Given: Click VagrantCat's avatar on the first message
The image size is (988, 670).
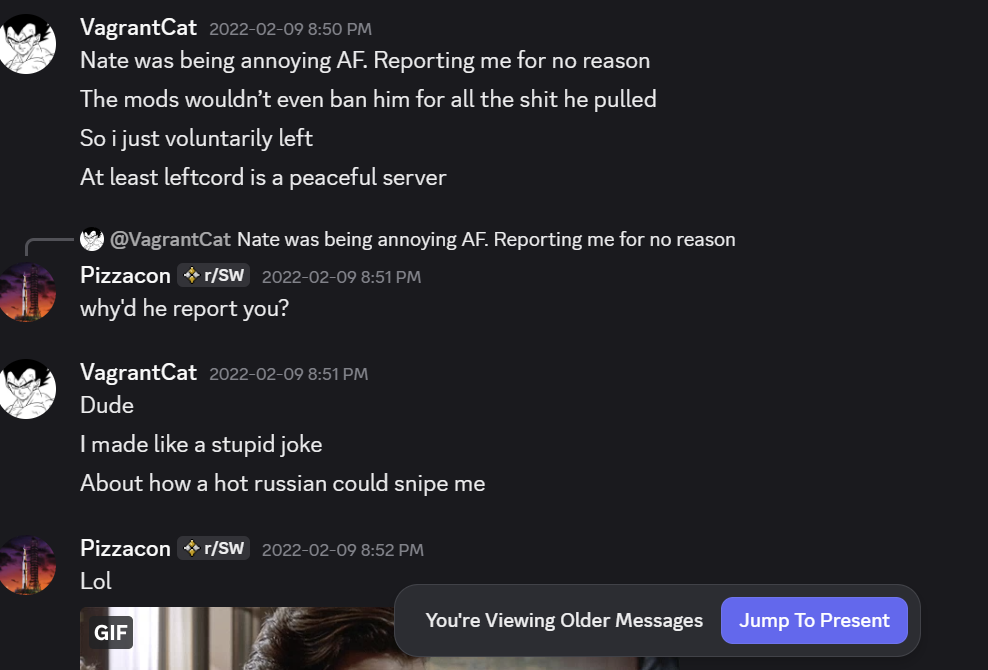Looking at the screenshot, I should [28, 44].
